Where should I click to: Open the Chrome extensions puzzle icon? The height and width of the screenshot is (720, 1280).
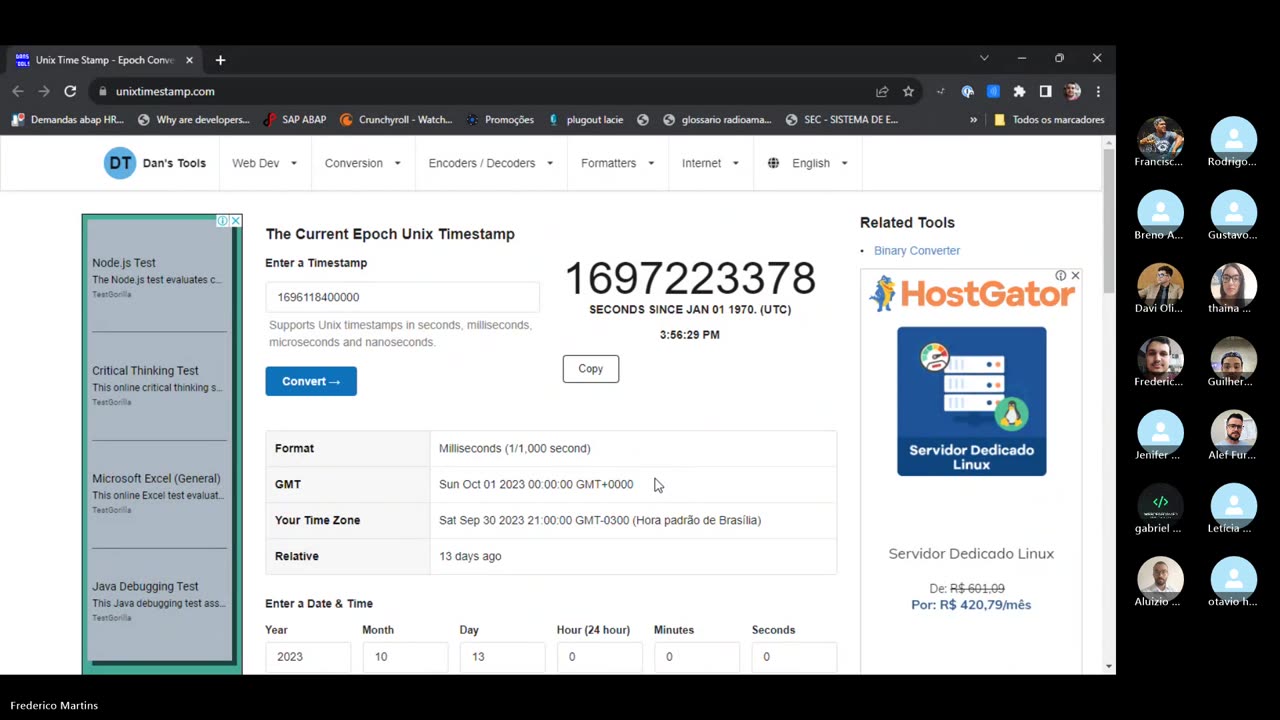[1019, 91]
